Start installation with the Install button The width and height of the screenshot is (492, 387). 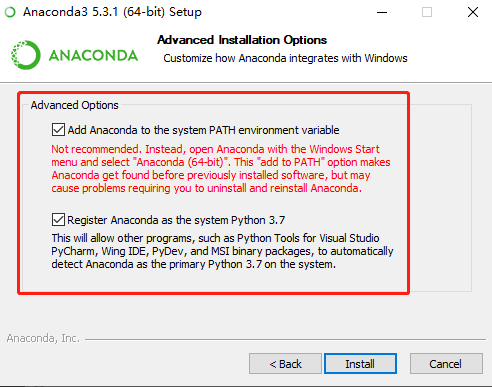(360, 364)
